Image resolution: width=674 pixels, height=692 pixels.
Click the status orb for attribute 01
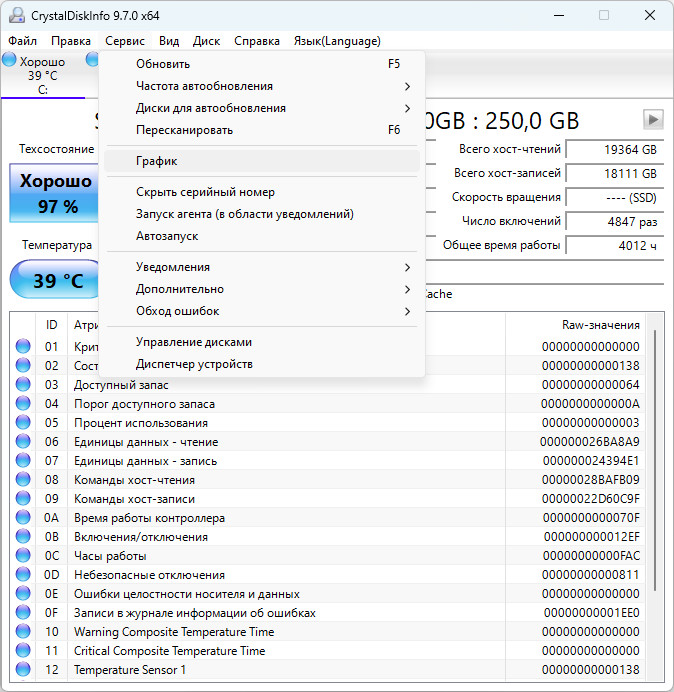[23, 346]
